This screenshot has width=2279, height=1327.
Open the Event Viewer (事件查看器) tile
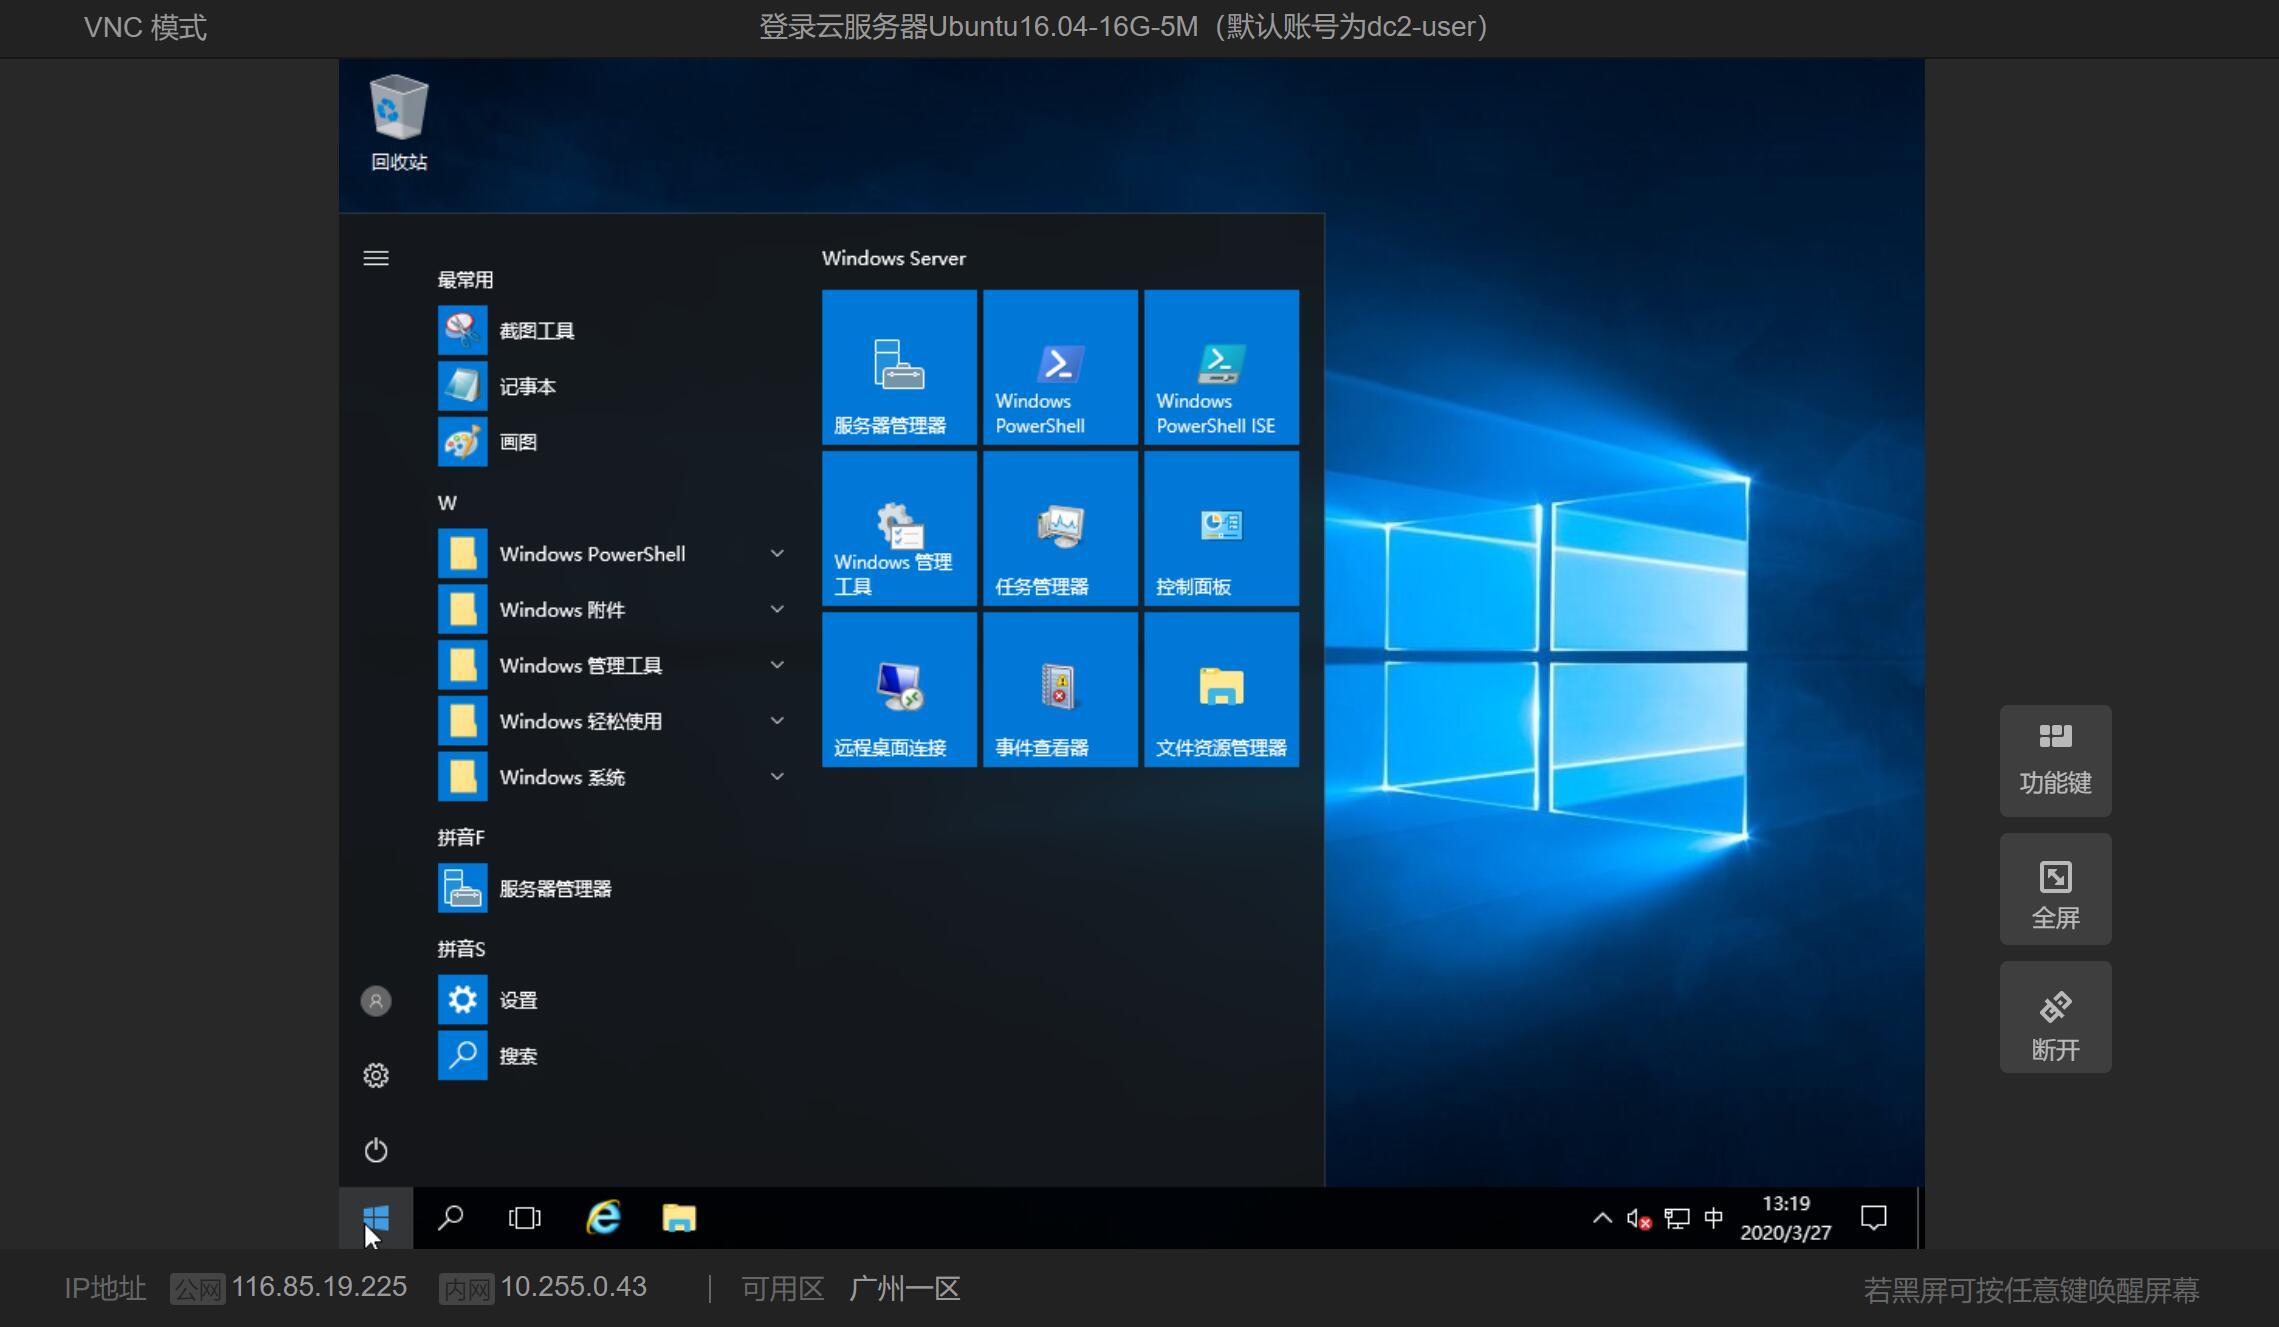point(1060,689)
